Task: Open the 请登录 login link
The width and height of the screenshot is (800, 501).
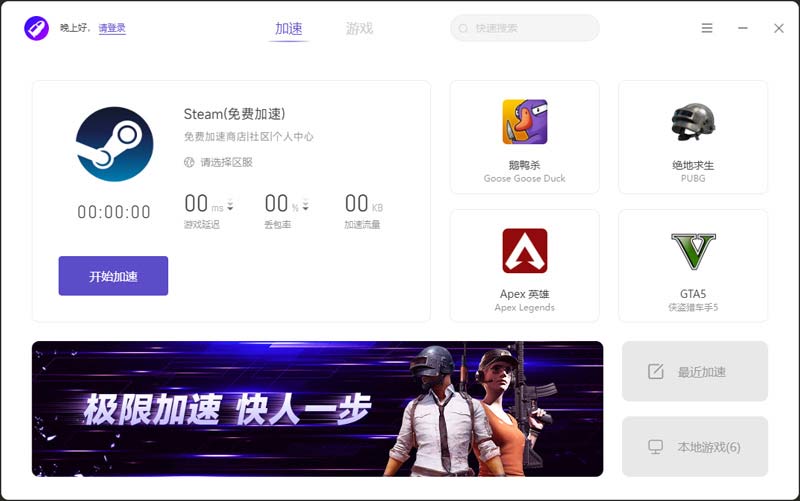Action: pyautogui.click(x=112, y=28)
